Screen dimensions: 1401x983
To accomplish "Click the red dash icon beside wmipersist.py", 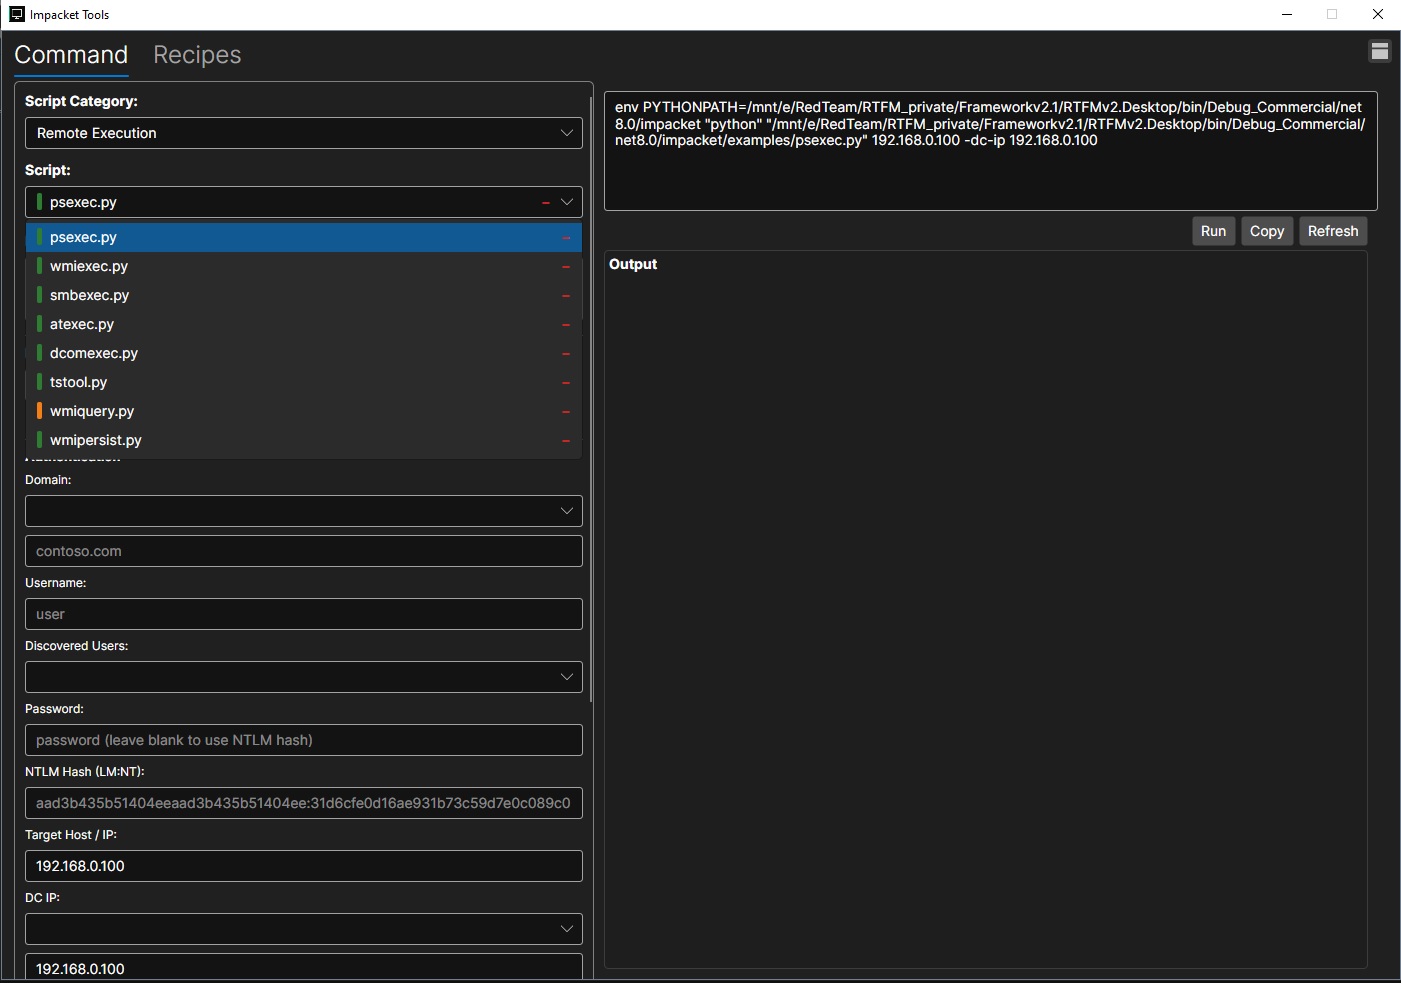I will click(x=566, y=441).
